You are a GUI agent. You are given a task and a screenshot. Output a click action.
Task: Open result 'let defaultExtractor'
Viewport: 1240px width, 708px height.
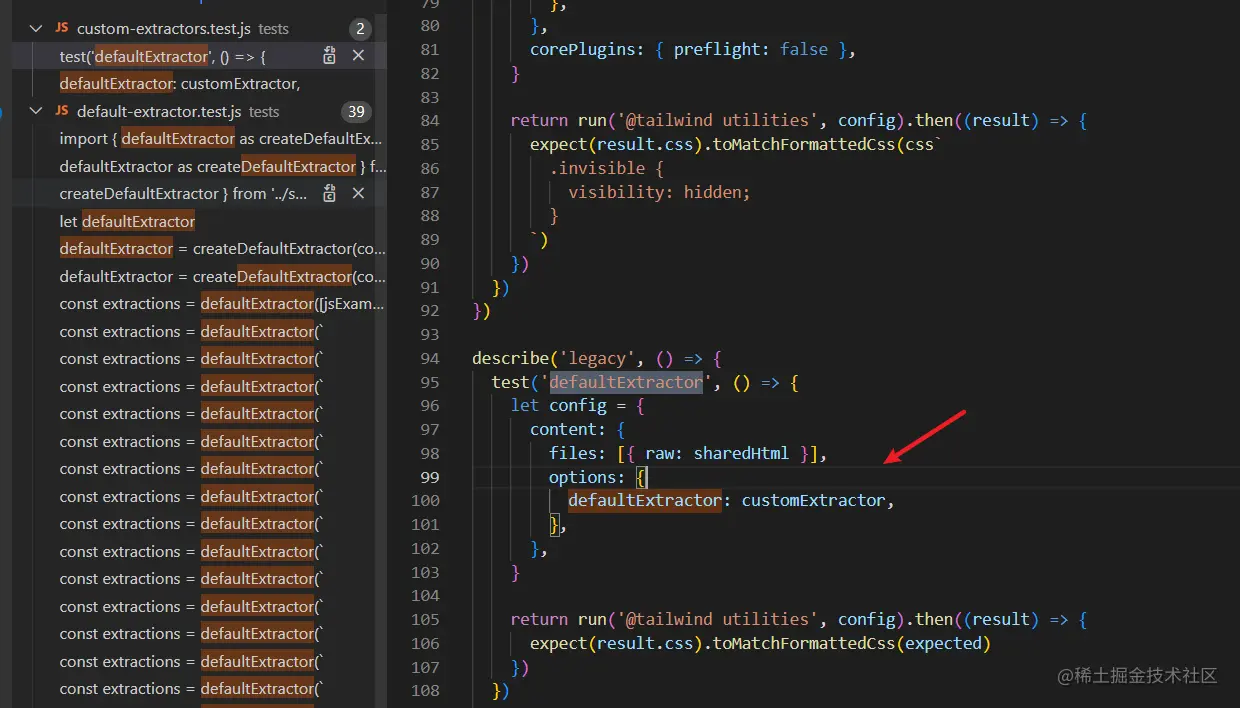127,221
